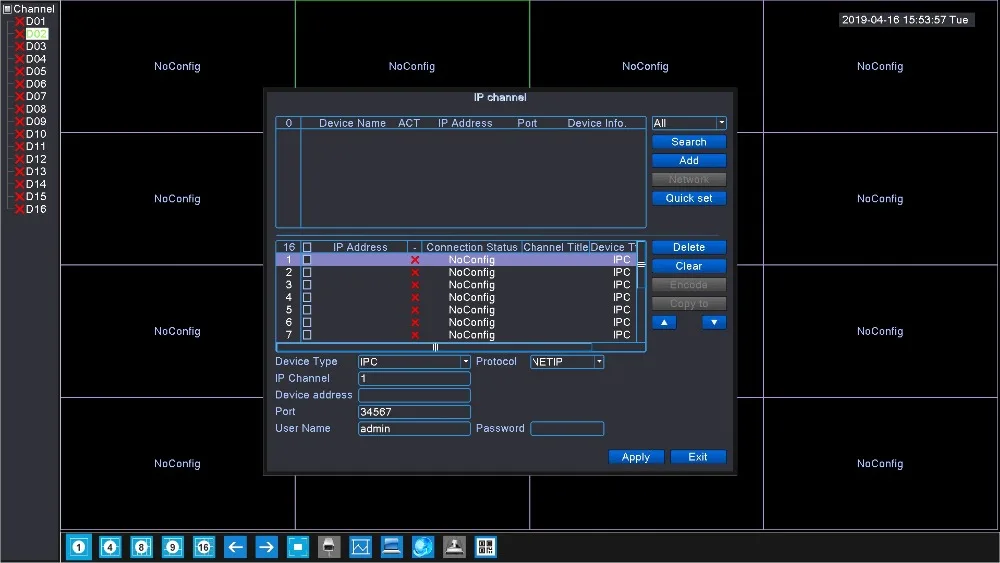The image size is (1000, 563).
Task: Toggle full screen view icon
Action: click(x=298, y=547)
